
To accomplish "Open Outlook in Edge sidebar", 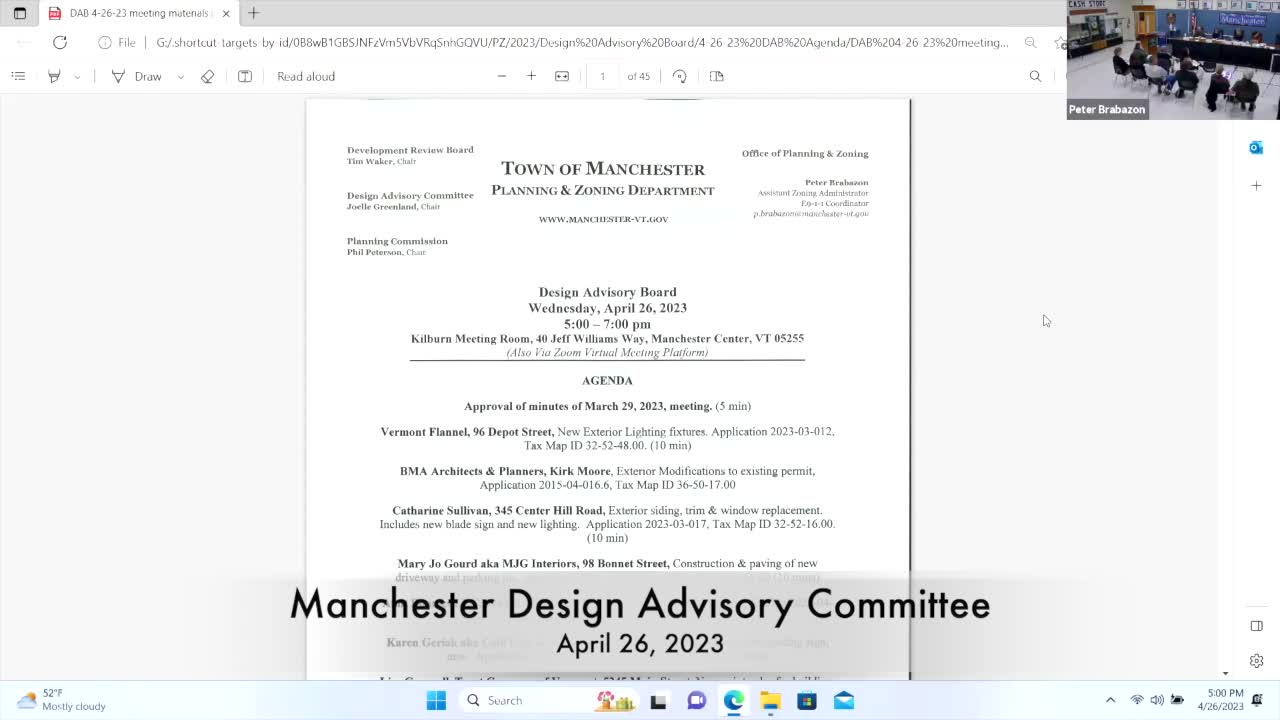I will point(1256,148).
